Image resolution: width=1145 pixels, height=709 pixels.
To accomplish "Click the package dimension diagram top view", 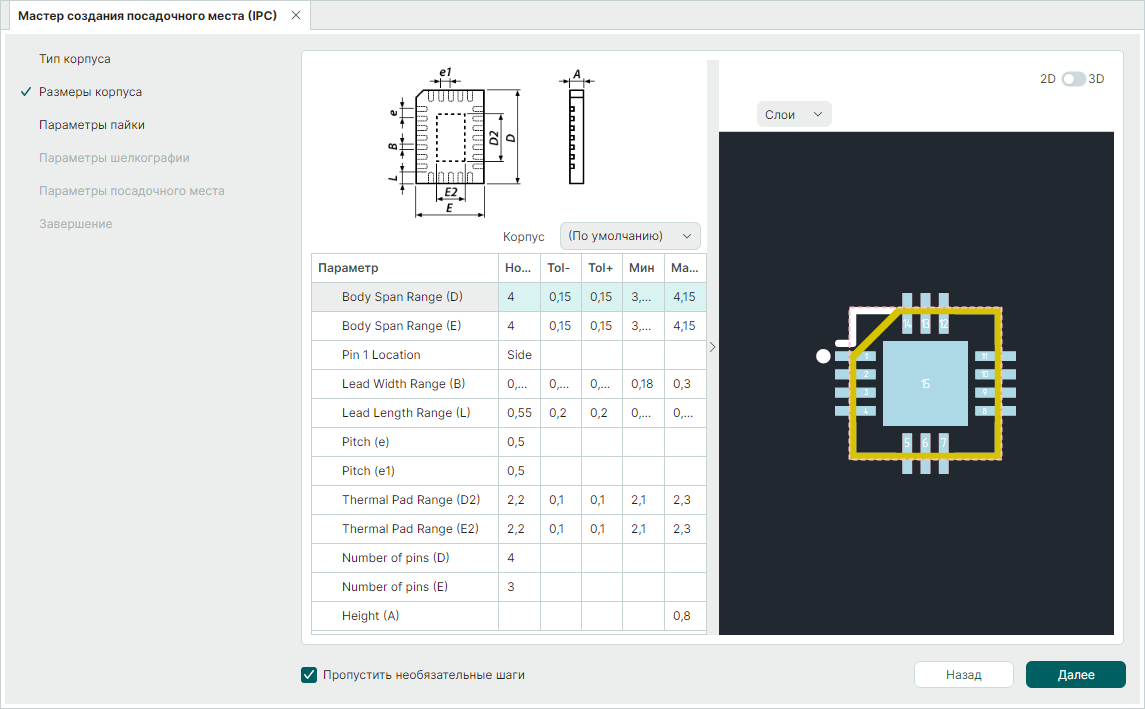I will (x=450, y=138).
